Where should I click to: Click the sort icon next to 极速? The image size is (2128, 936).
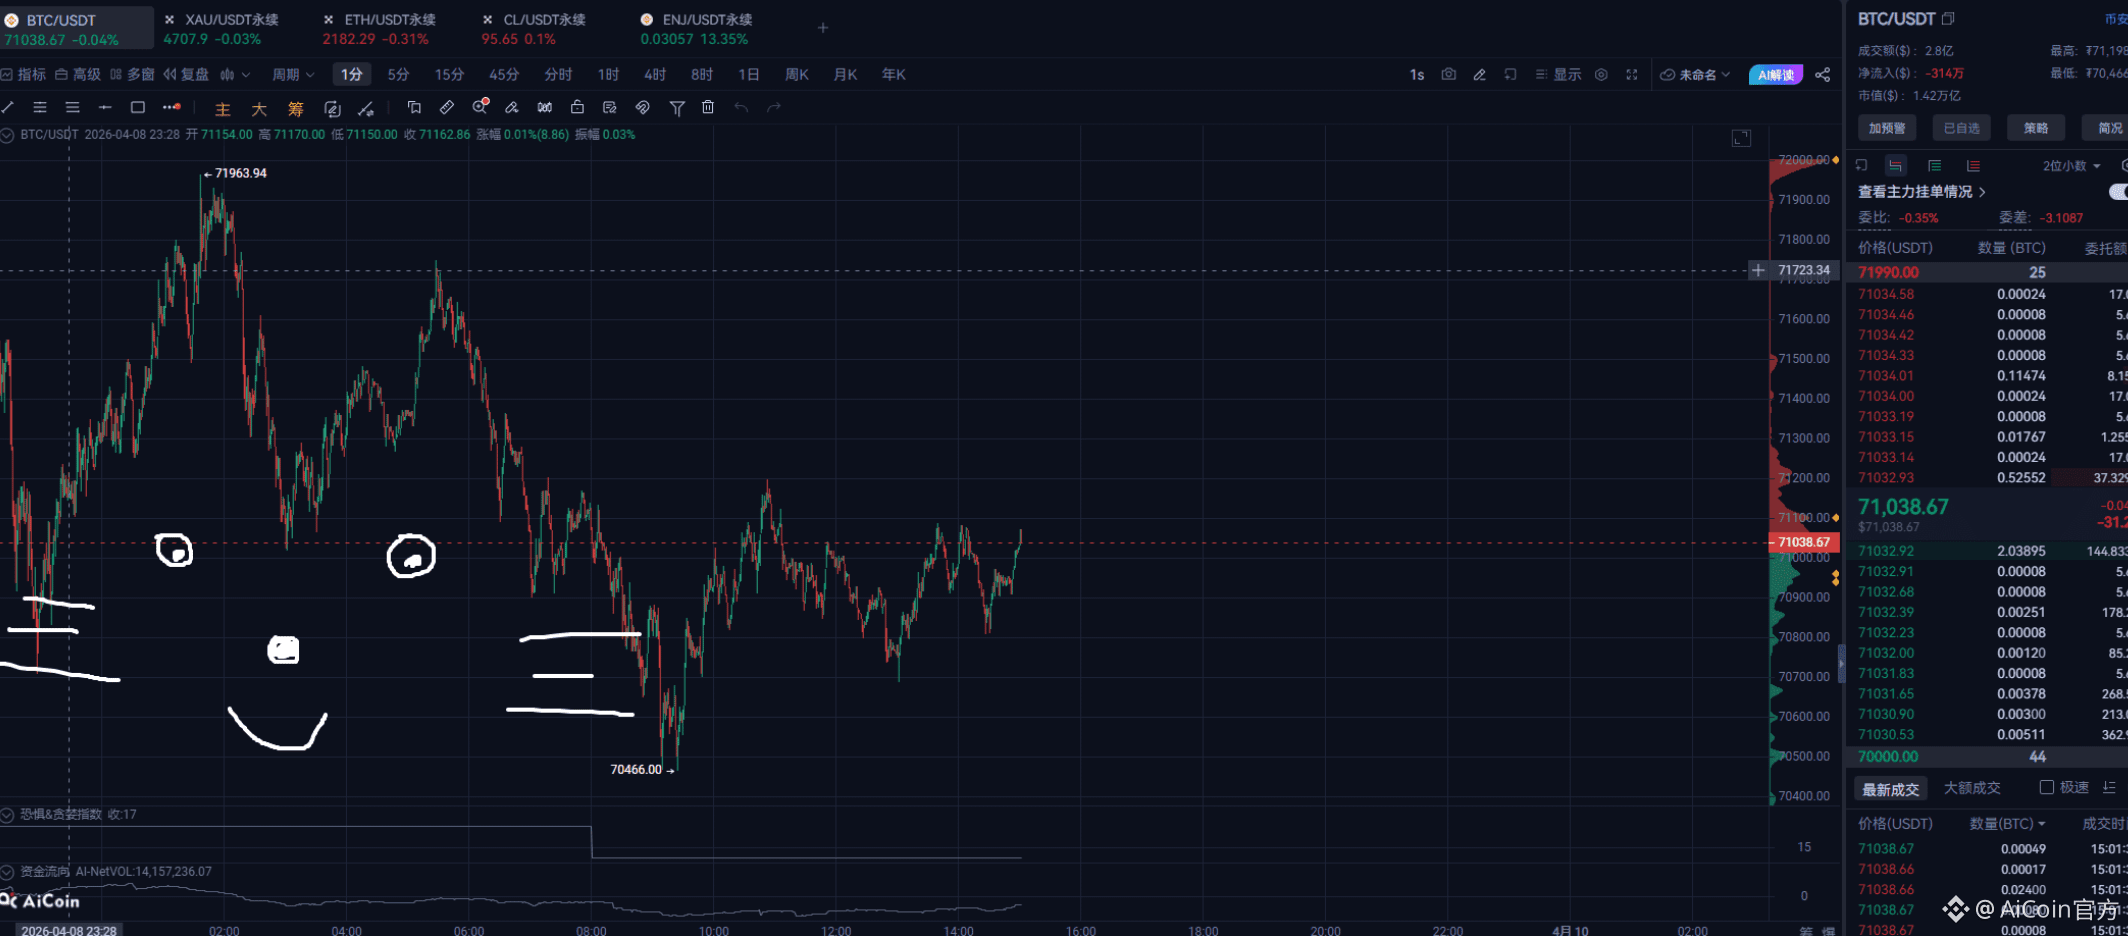coord(2109,788)
